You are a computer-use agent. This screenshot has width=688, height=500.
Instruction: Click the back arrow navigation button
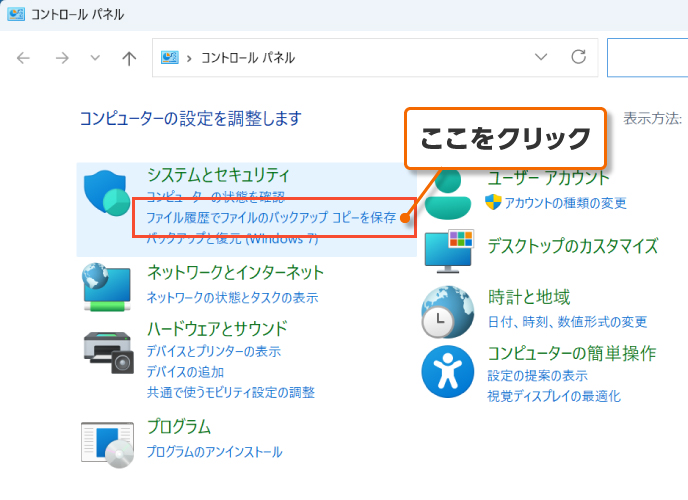pyautogui.click(x=24, y=58)
